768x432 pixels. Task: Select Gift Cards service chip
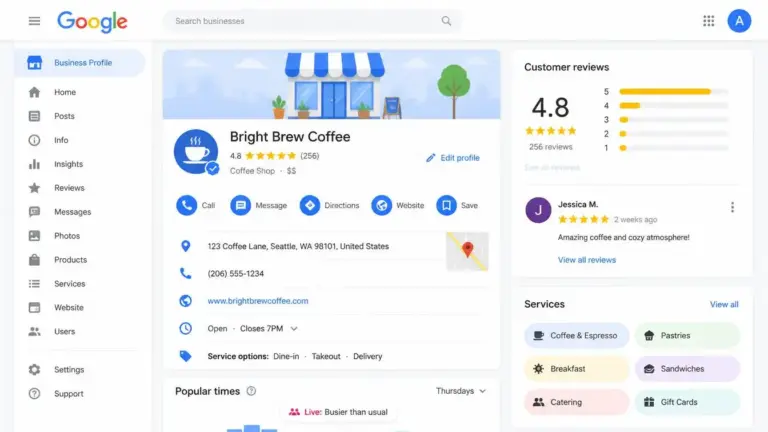pyautogui.click(x=687, y=402)
